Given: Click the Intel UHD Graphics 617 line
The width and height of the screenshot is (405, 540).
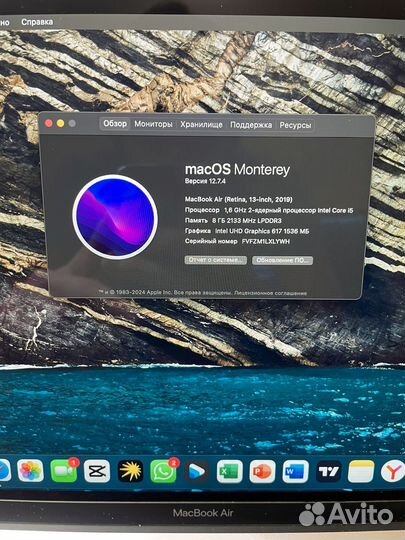Looking at the screenshot, I should tap(247, 231).
